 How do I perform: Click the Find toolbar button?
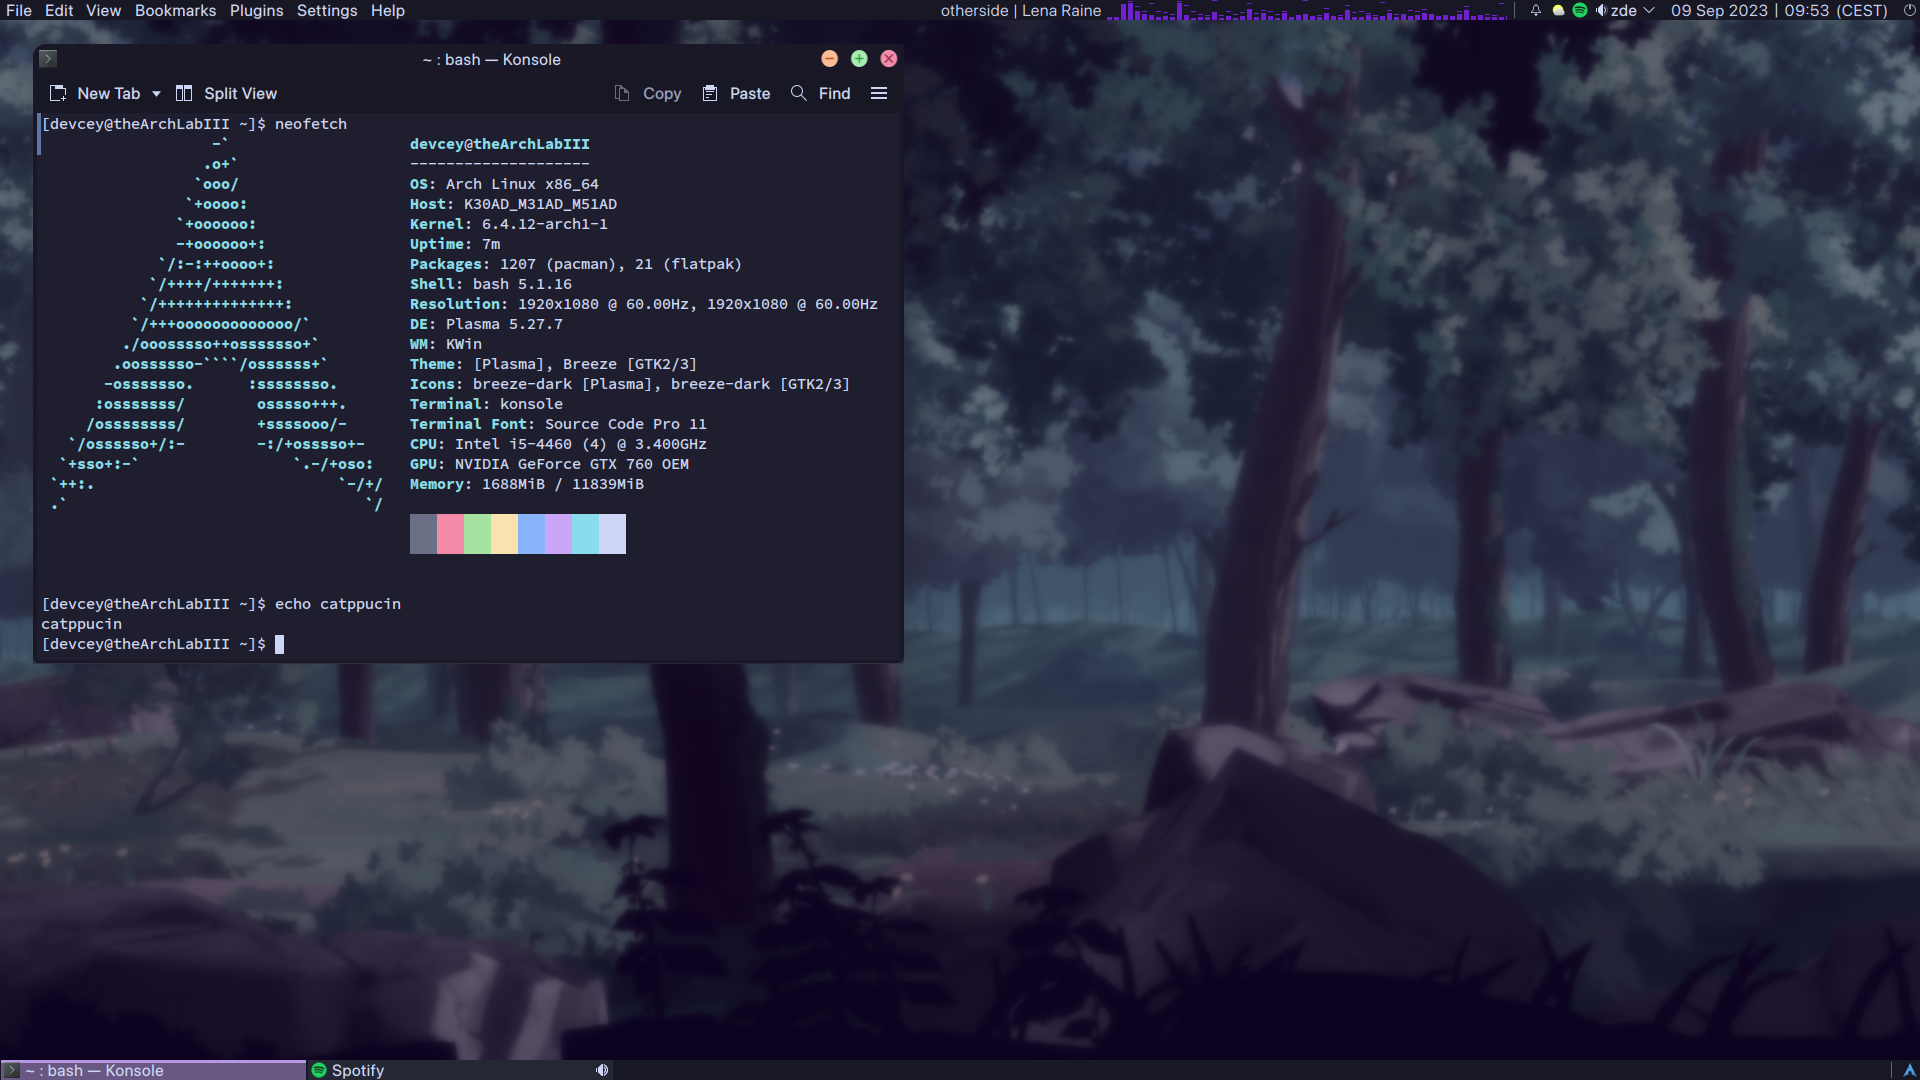point(821,93)
